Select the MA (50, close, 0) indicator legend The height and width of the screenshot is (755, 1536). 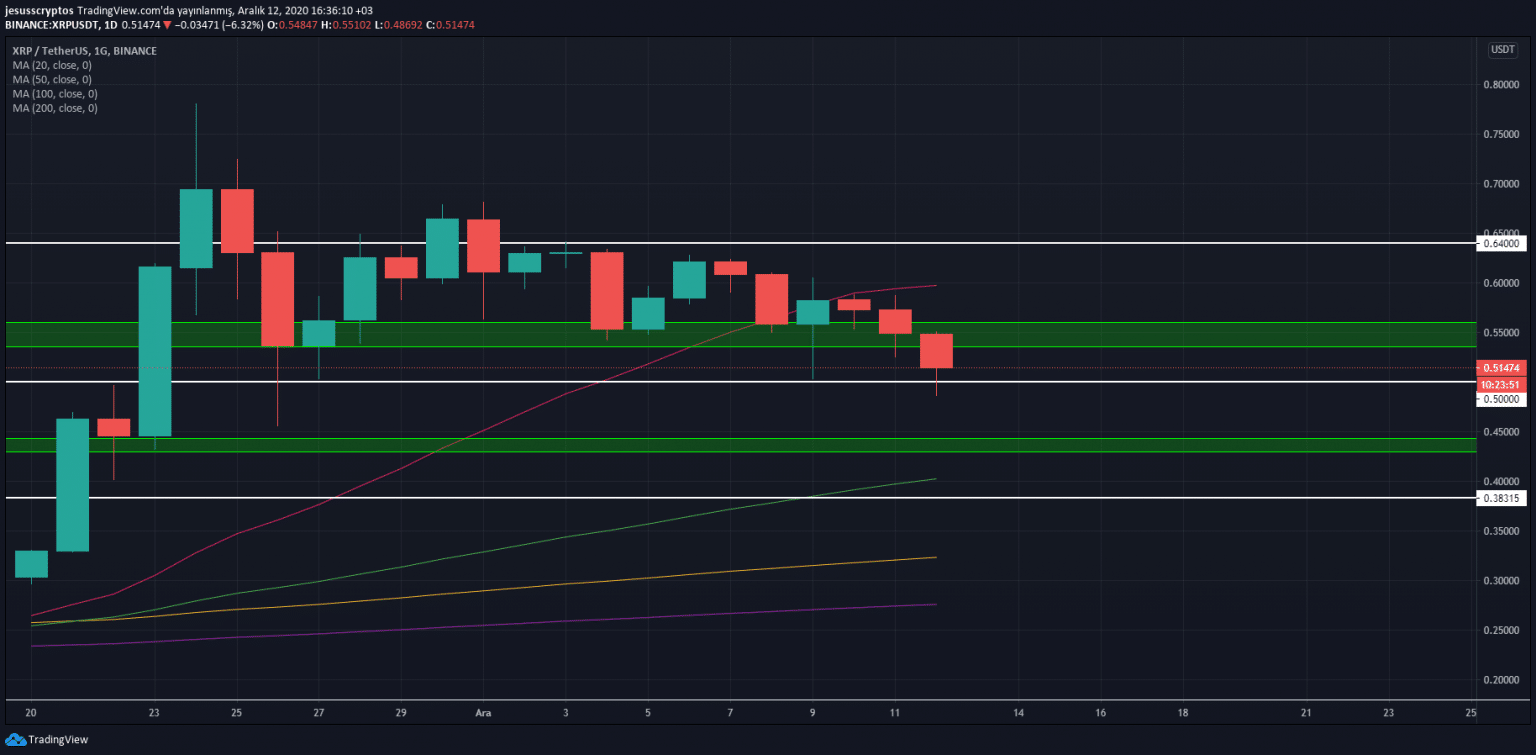tap(52, 79)
